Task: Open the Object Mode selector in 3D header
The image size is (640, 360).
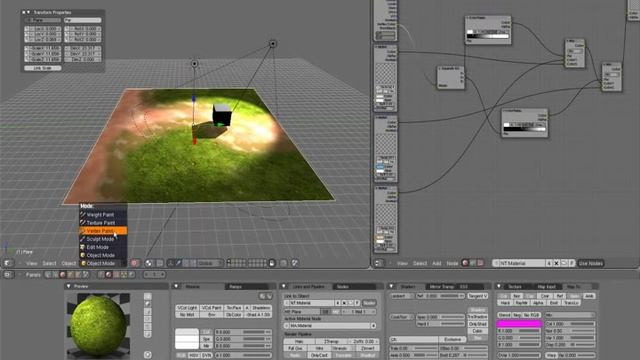Action: tap(103, 264)
